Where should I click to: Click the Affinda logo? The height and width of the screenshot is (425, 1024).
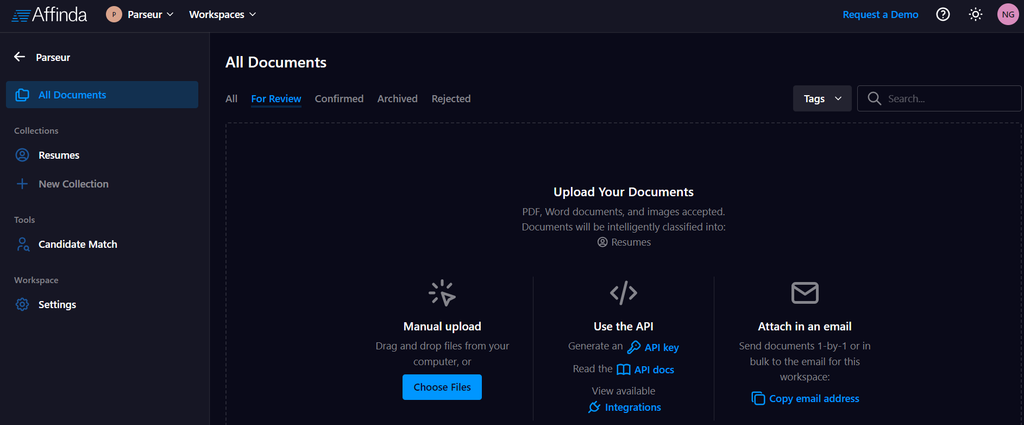click(x=49, y=15)
